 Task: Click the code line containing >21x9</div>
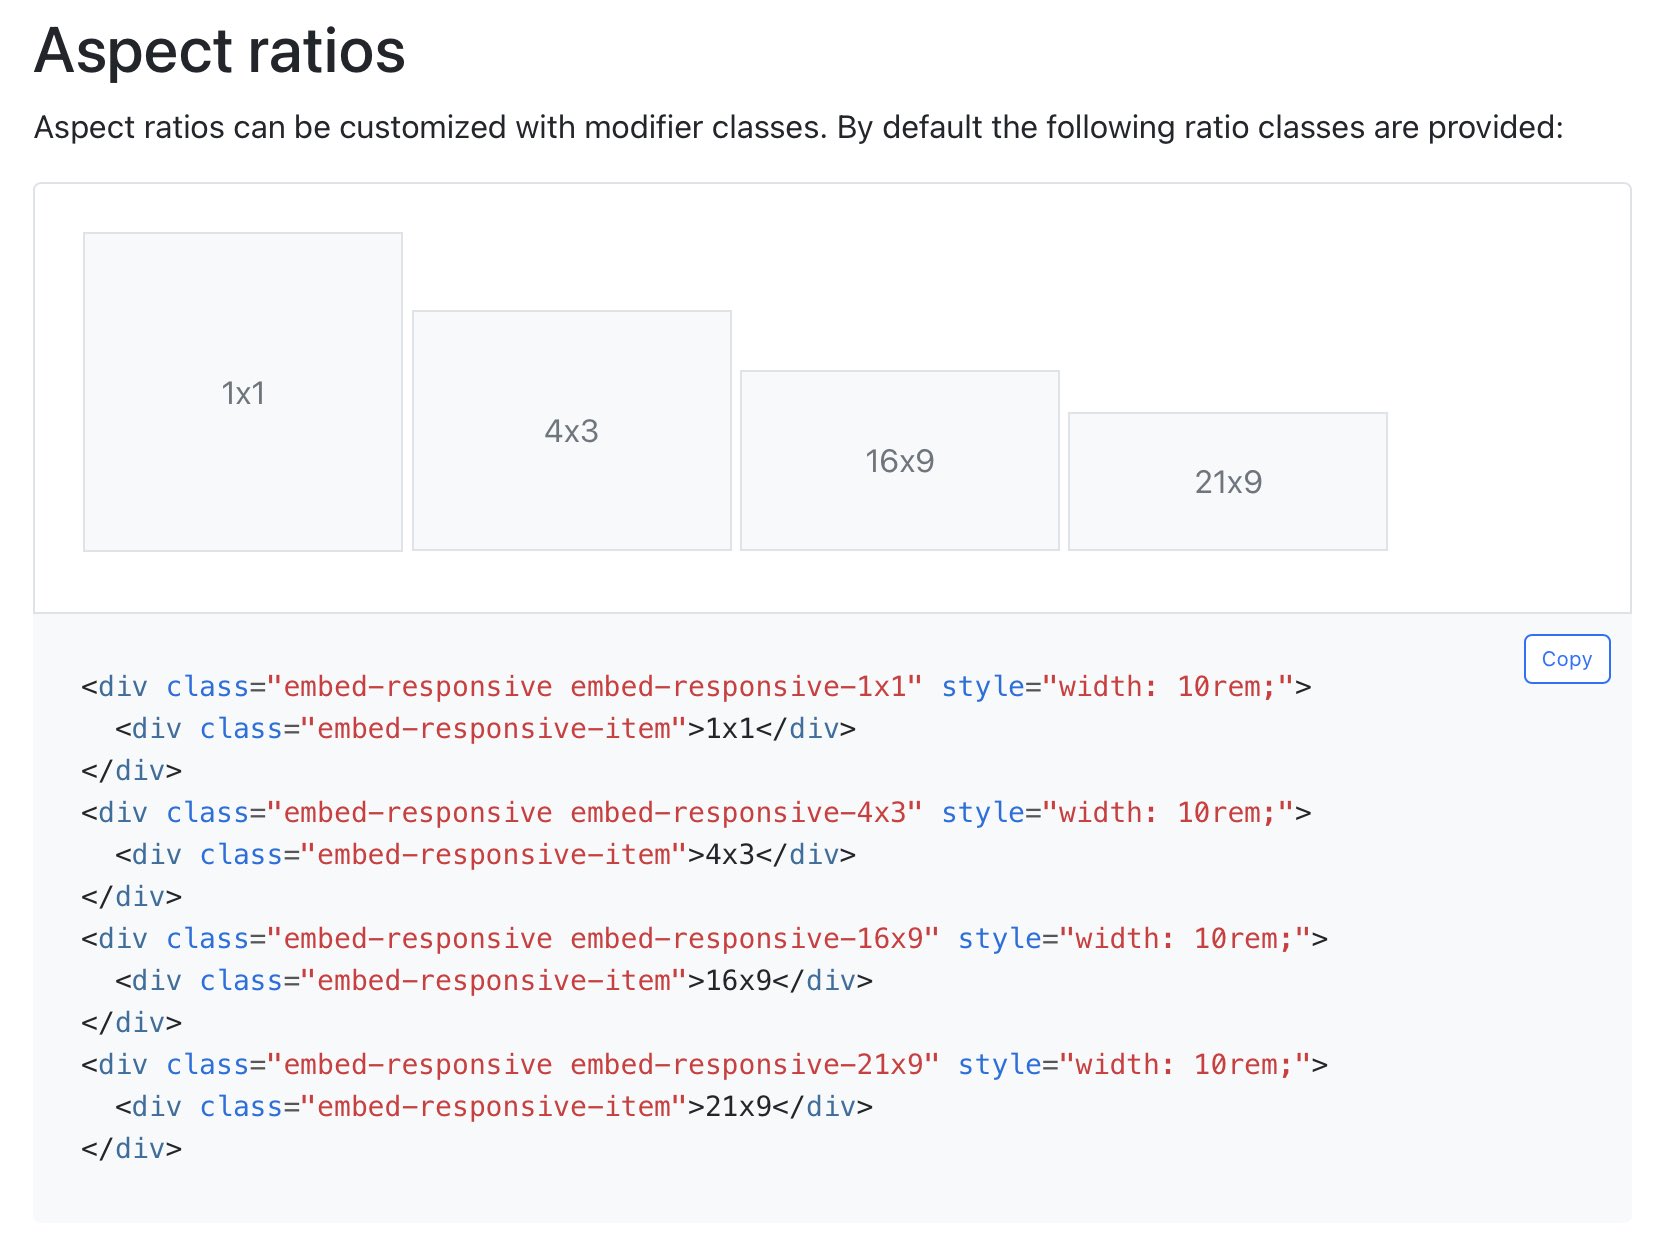point(494,1107)
